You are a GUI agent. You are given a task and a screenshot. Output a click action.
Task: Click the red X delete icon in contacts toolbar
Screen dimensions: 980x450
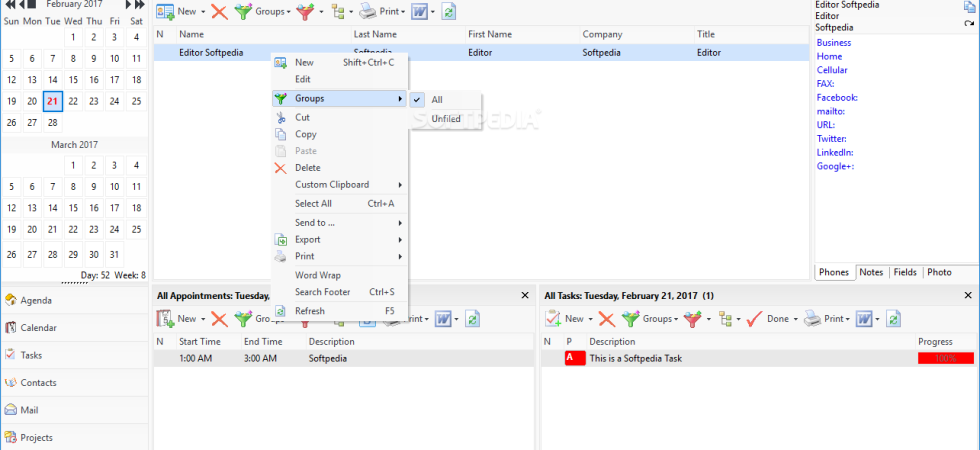[219, 11]
